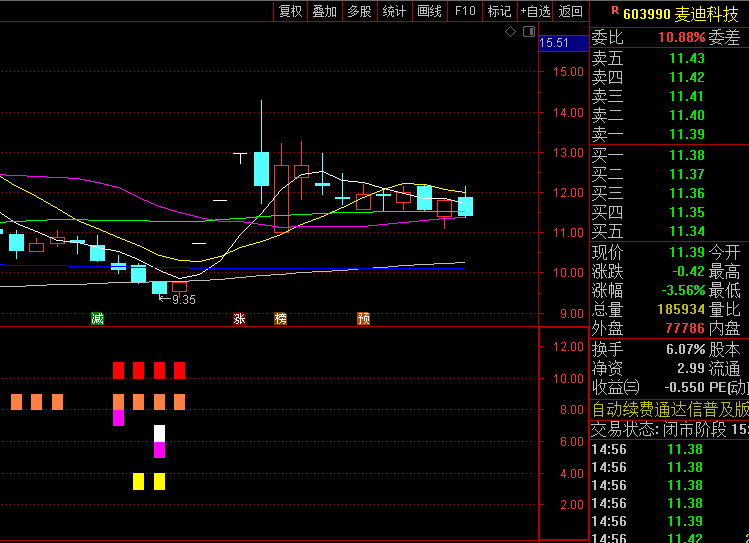
Task: Click the 卖一 ask price 11.39
Action: click(686, 134)
